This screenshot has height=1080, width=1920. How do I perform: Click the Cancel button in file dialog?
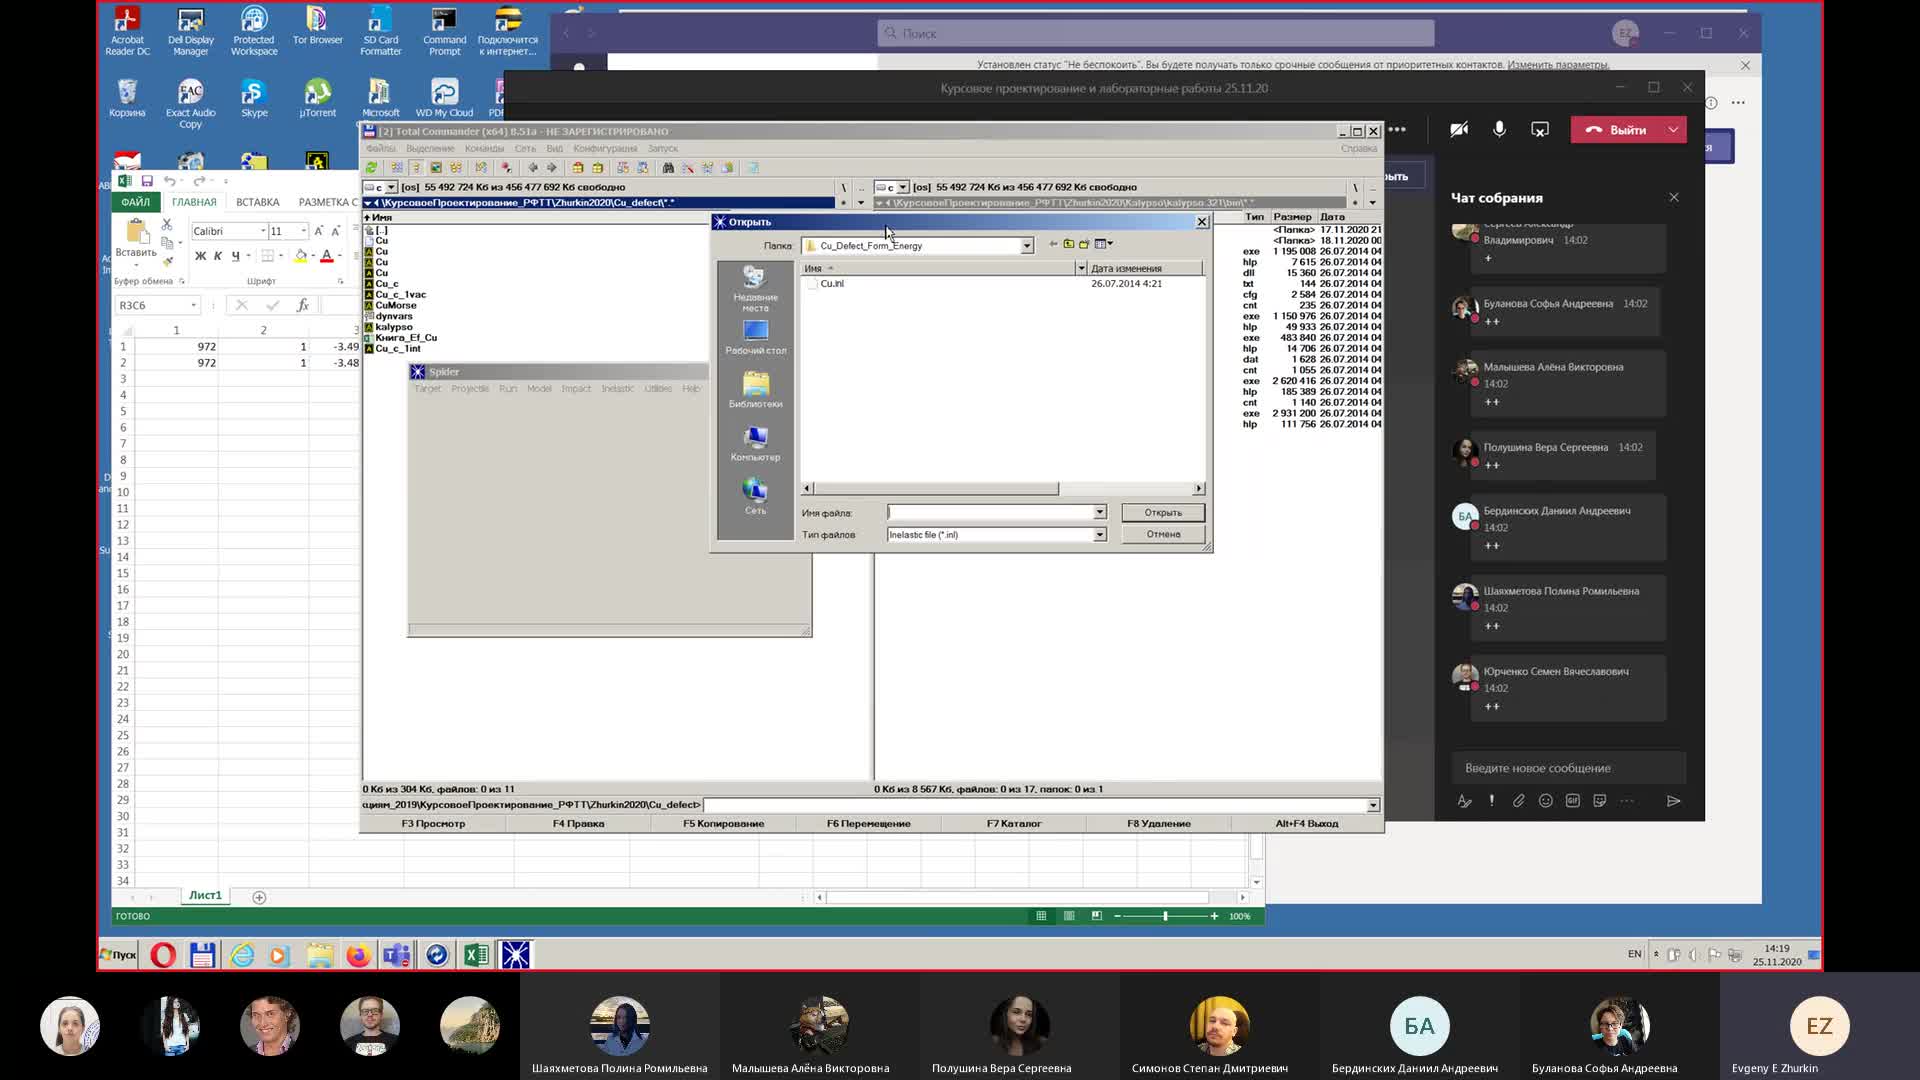click(1162, 534)
